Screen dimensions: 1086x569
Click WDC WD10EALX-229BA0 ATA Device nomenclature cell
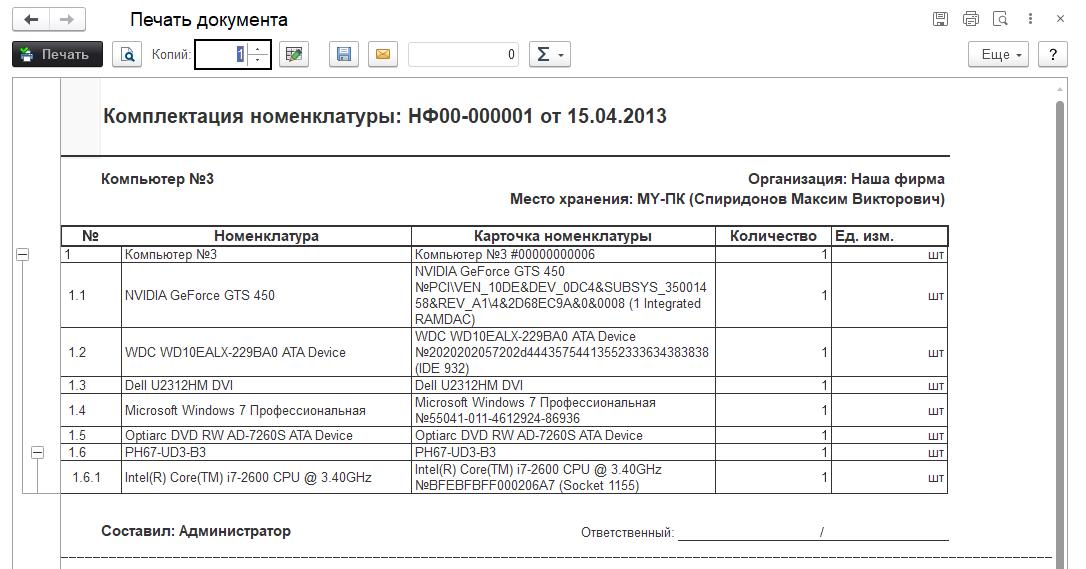tap(266, 352)
